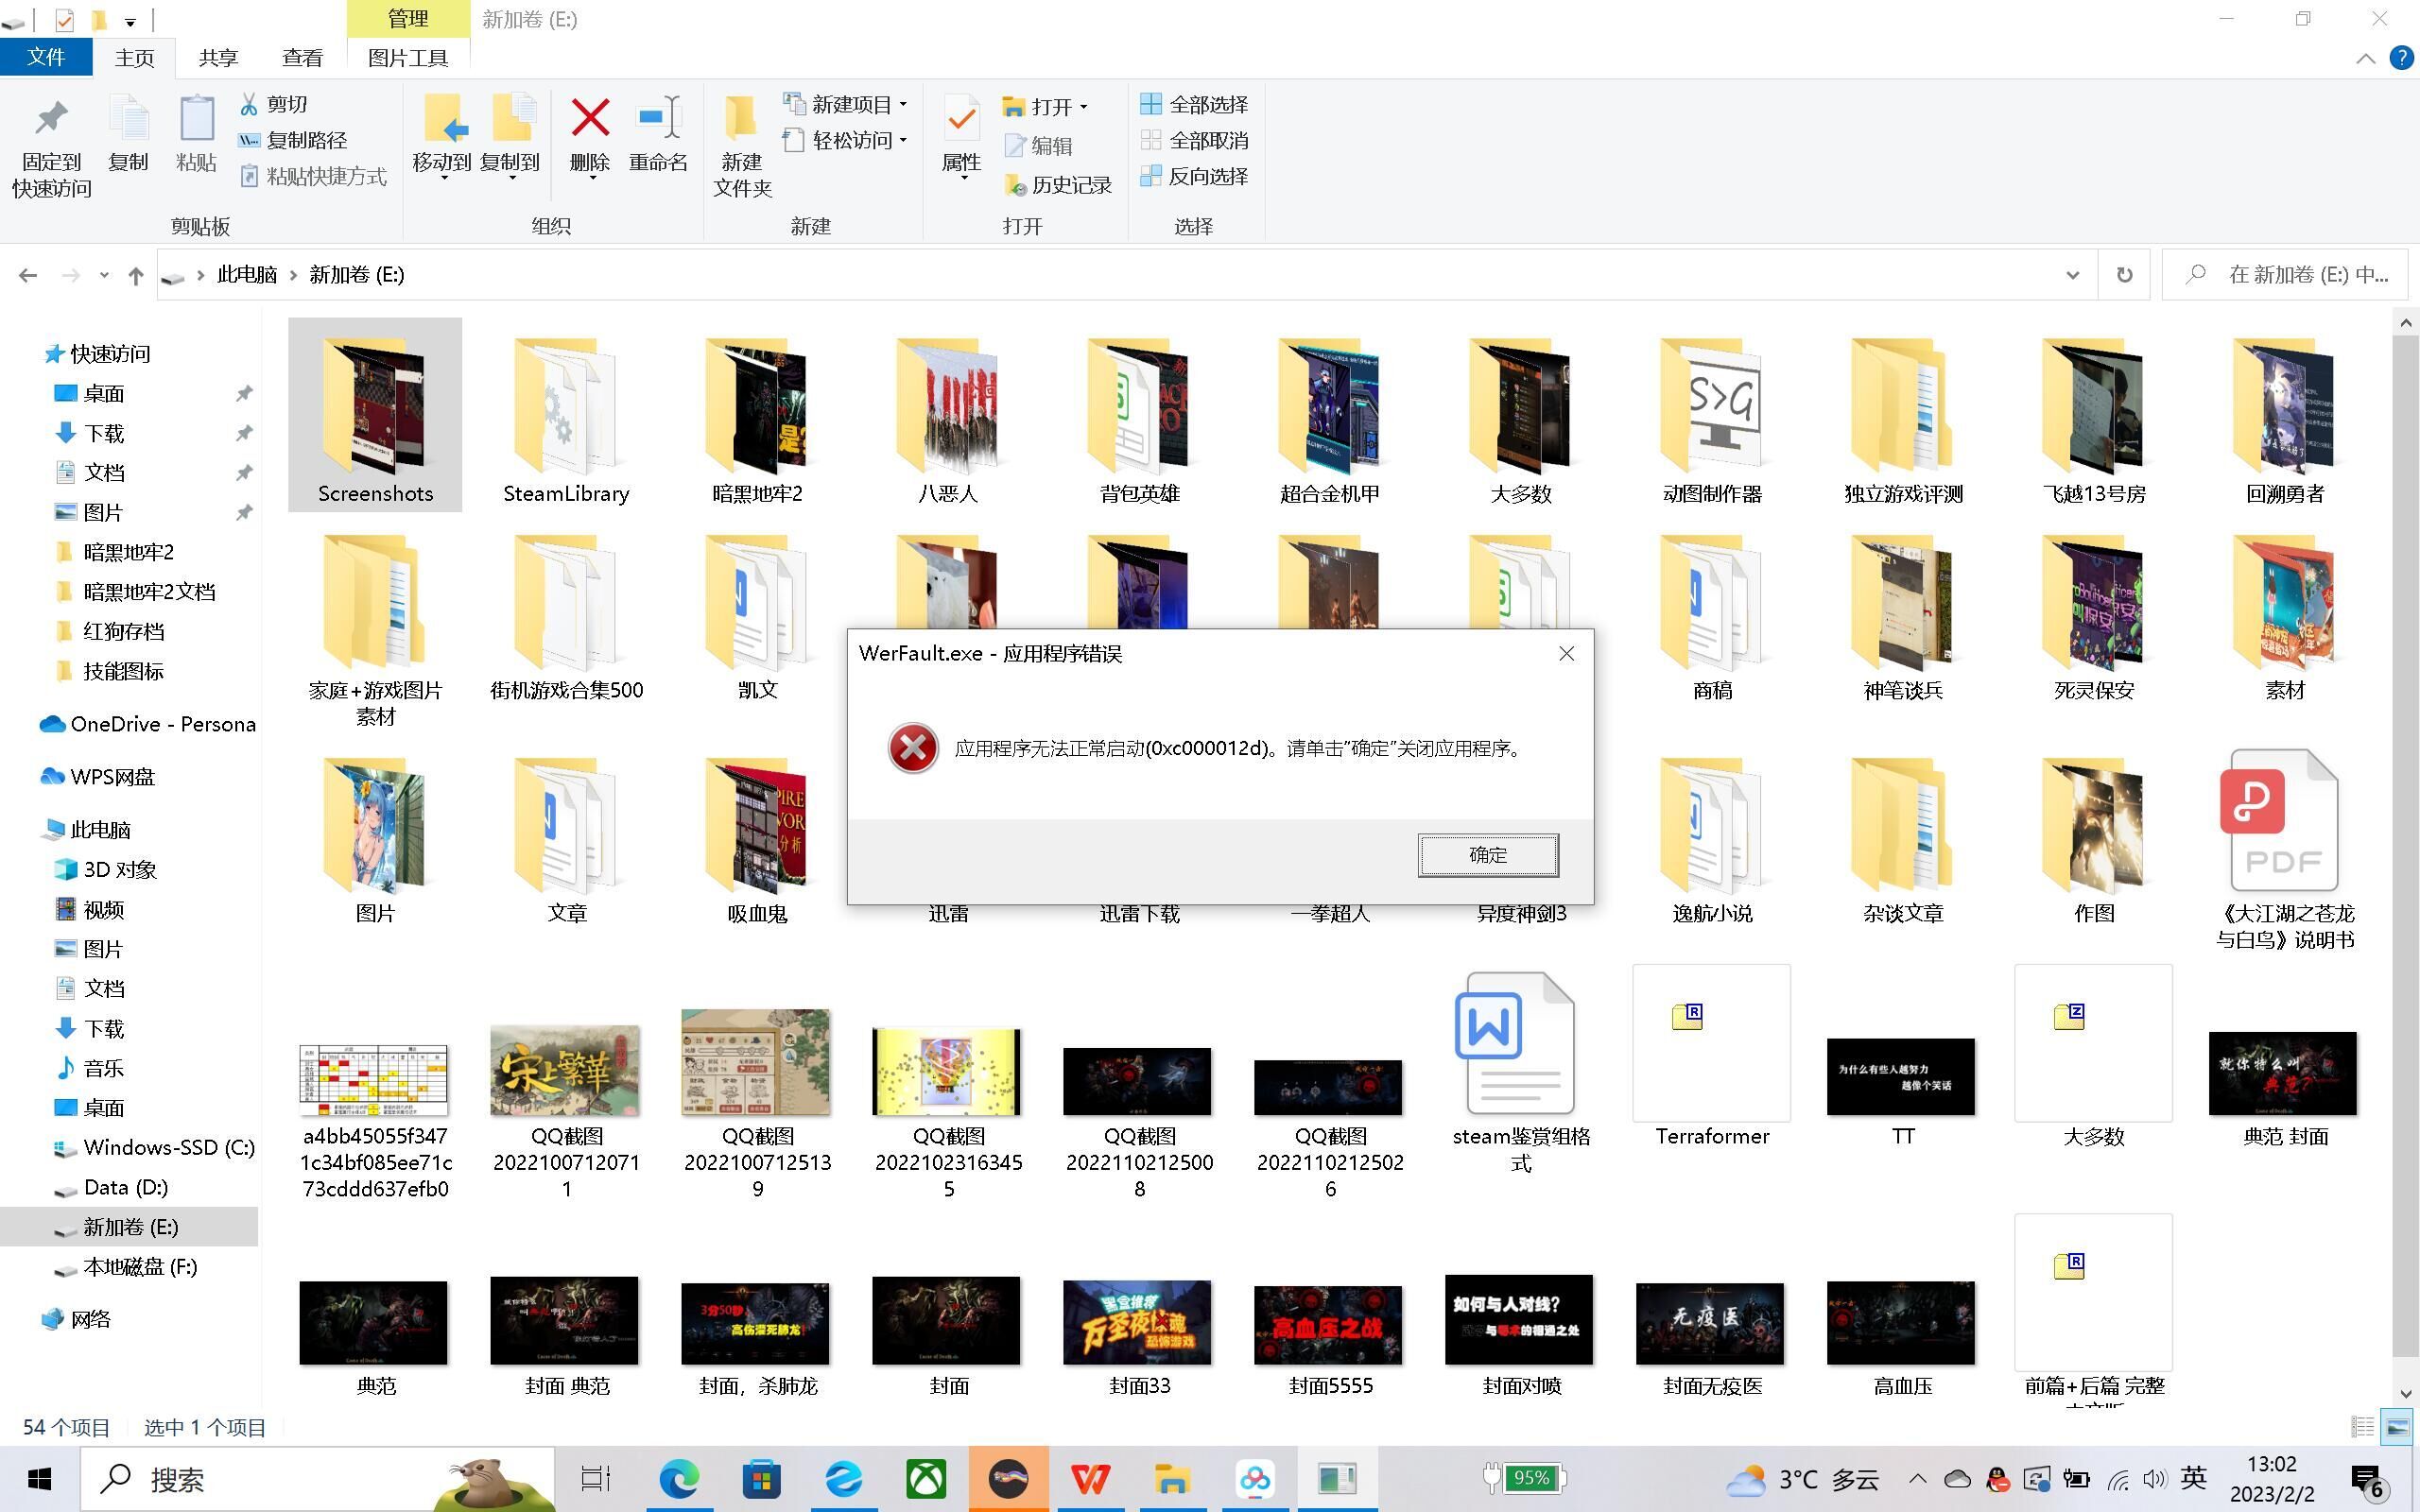Click the Copy ribbon icon
The image size is (2420, 1512).
[x=128, y=120]
